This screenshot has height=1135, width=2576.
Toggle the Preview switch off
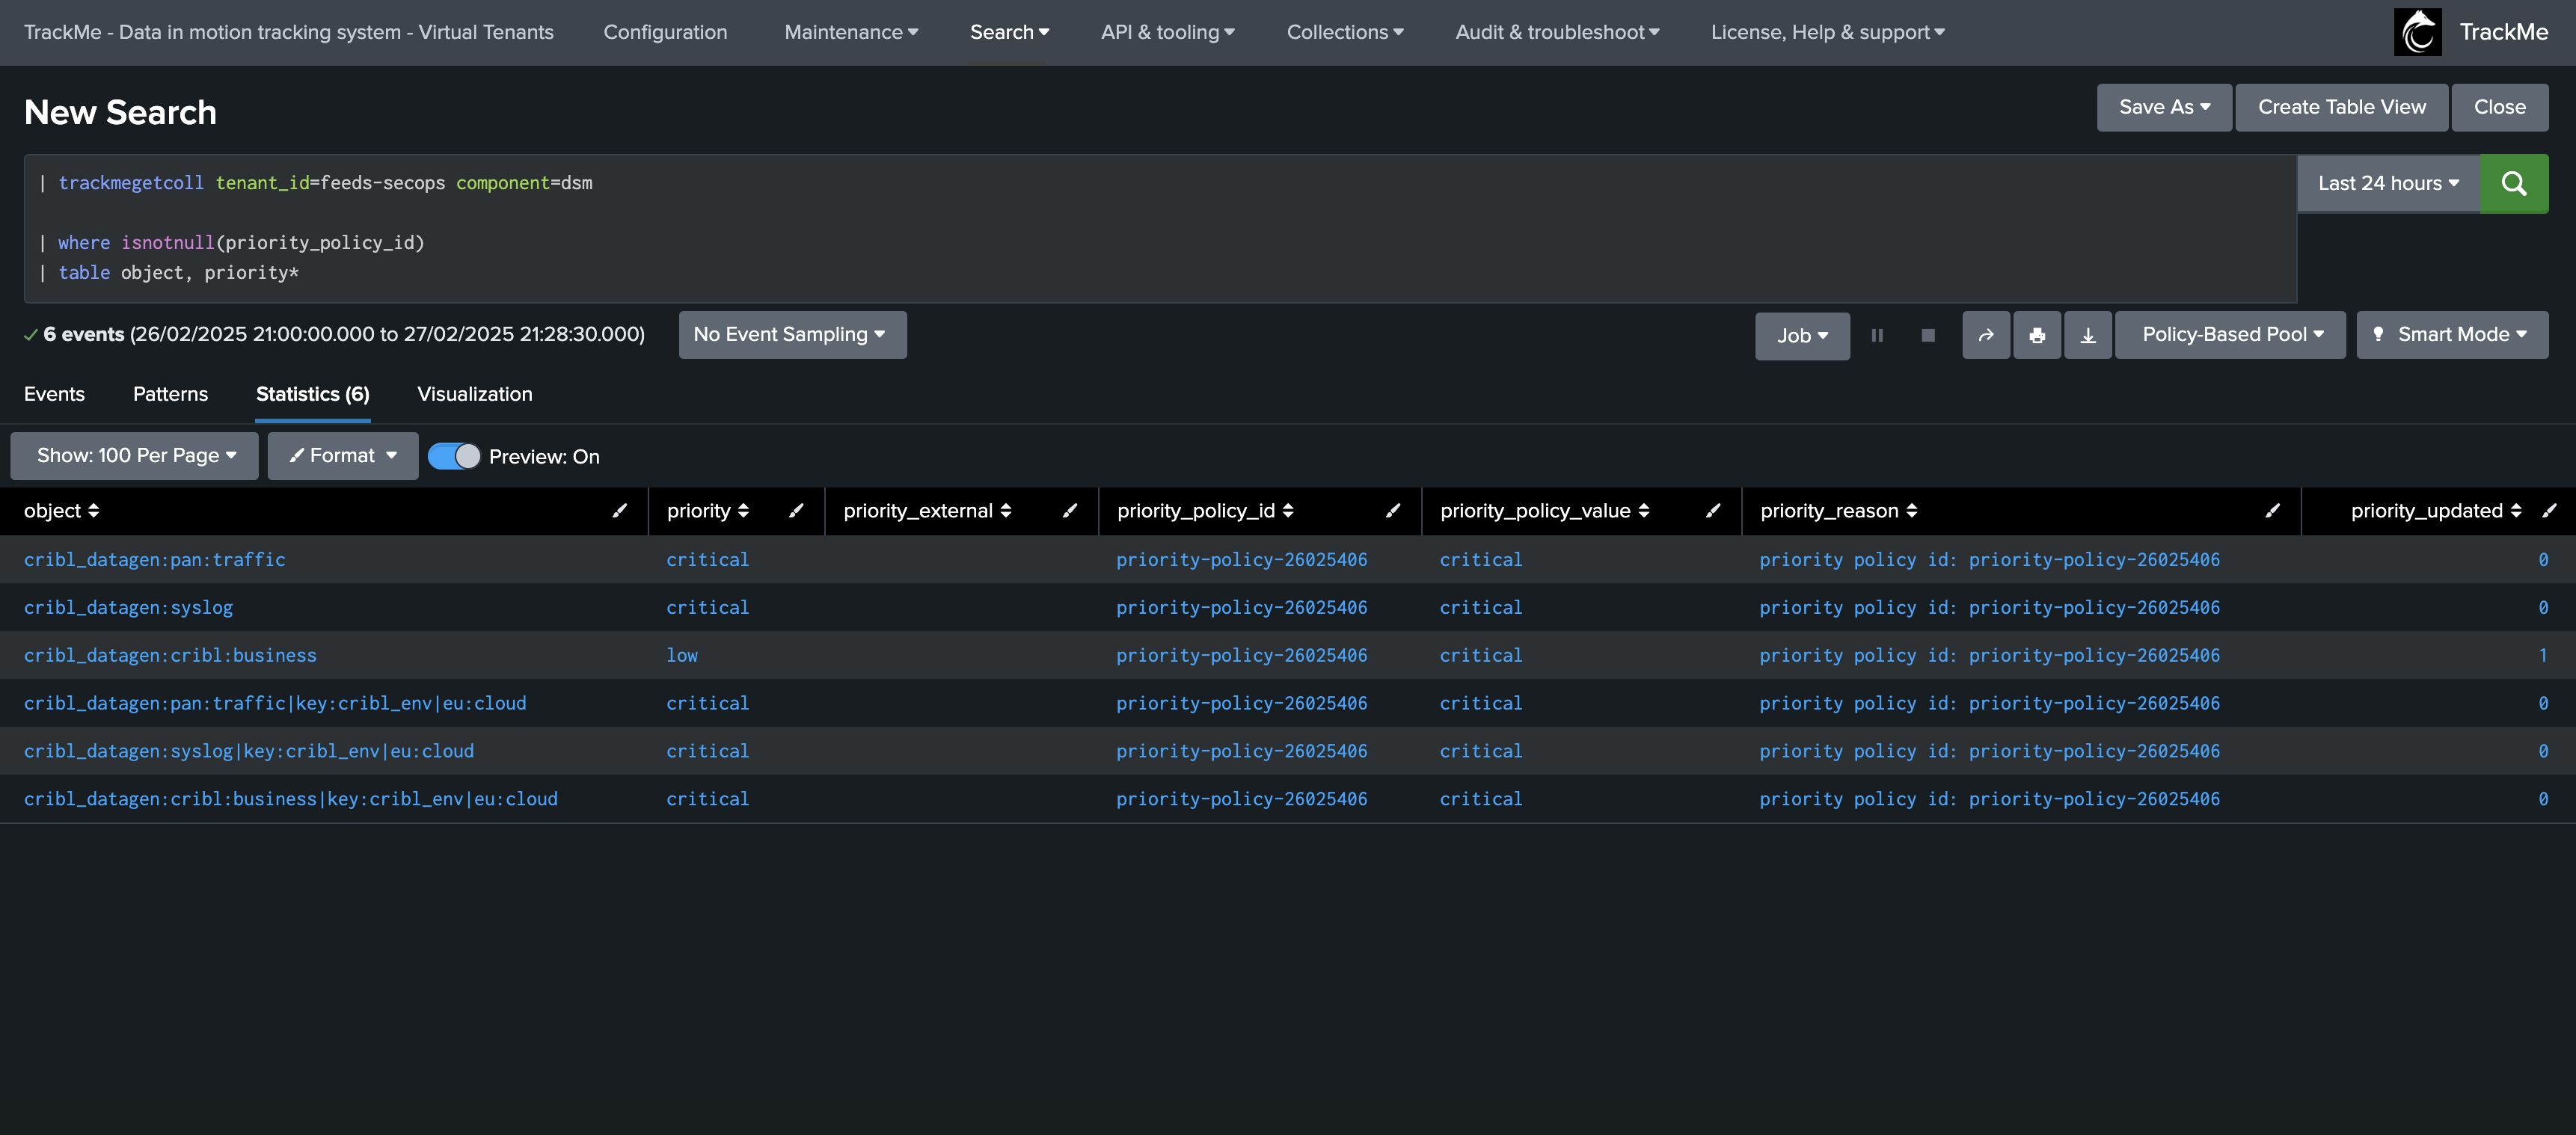tap(454, 456)
